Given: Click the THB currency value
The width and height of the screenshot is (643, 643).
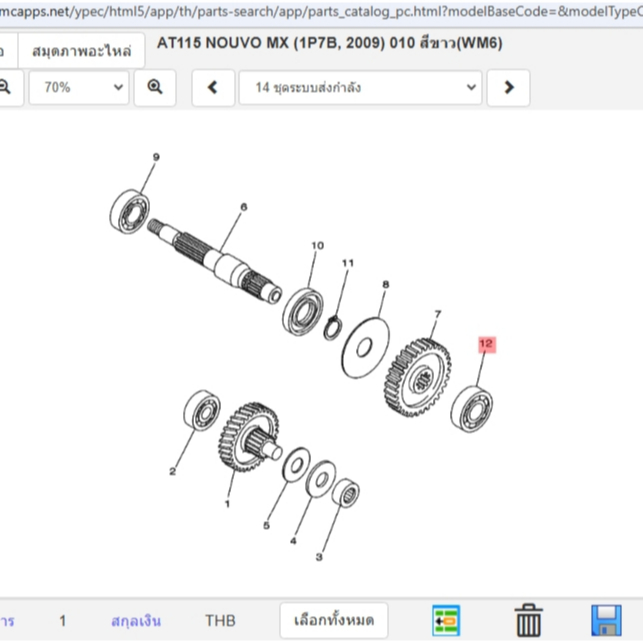Looking at the screenshot, I should pos(220,620).
